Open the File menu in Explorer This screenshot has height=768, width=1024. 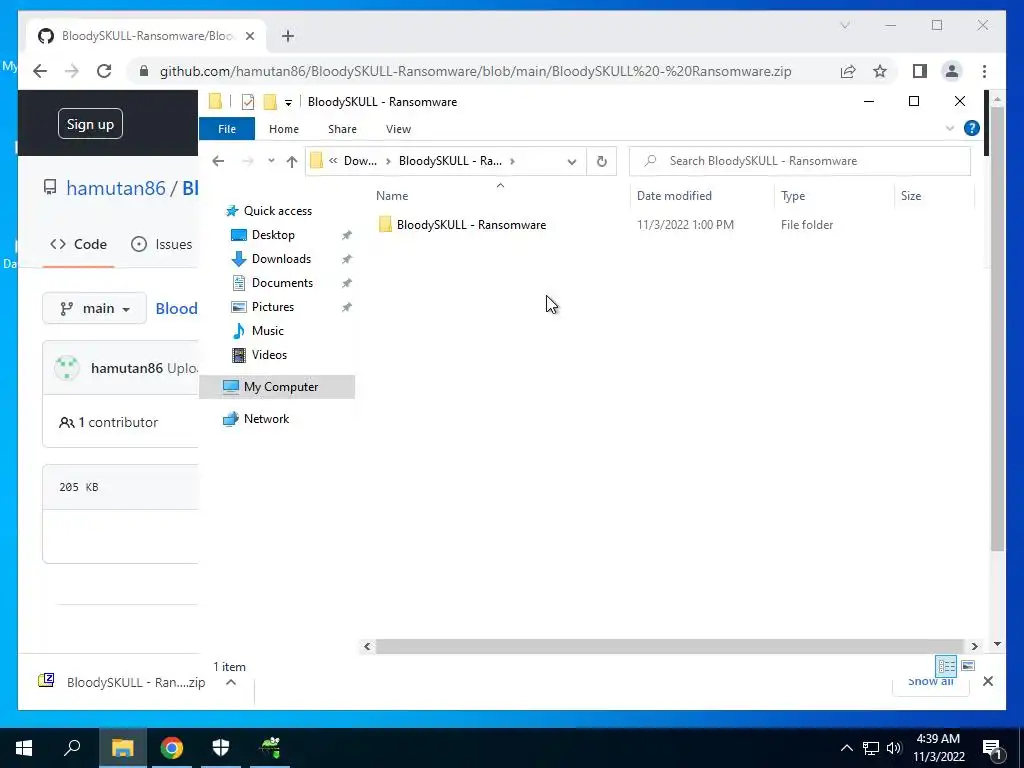pyautogui.click(x=227, y=129)
